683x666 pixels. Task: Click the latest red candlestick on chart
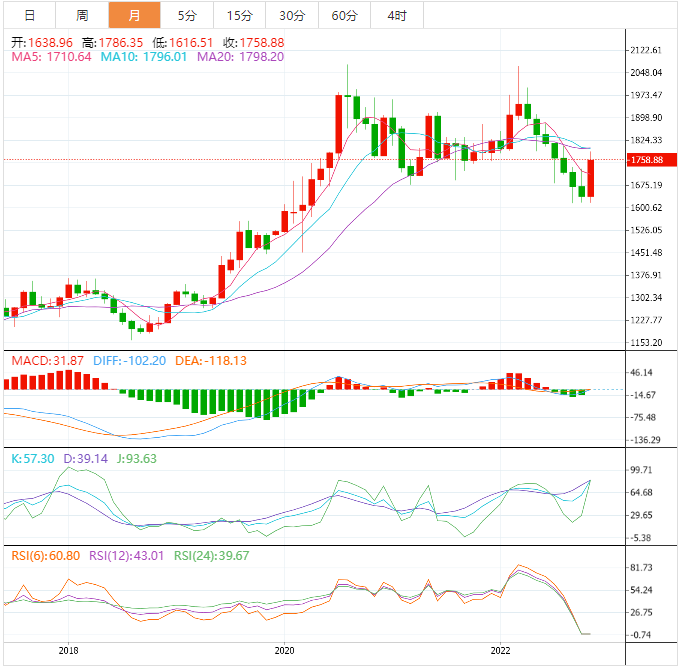(x=592, y=178)
